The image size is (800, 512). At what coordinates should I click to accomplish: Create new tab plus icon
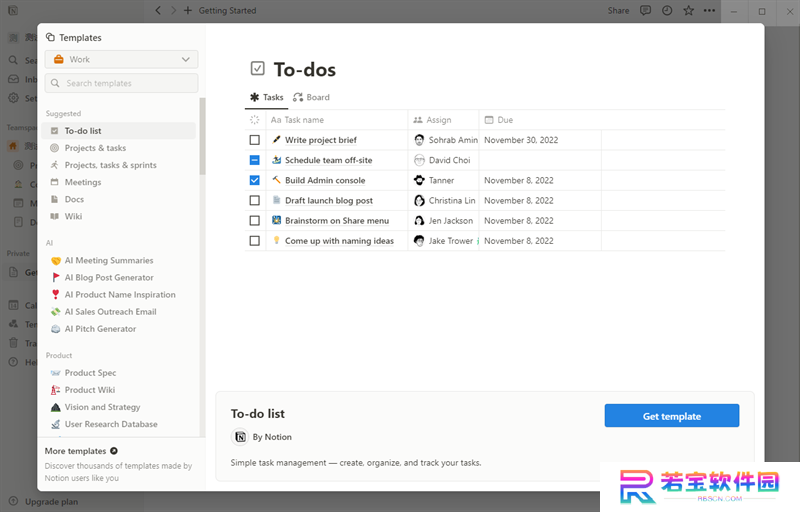188,10
